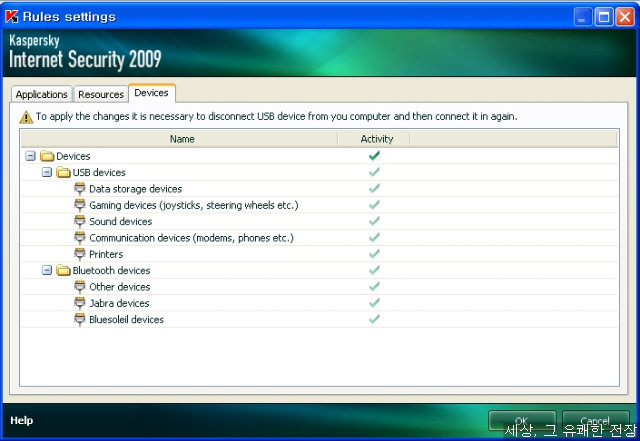The height and width of the screenshot is (441, 640).
Task: Toggle the activity checkmark for Devices
Action: tap(374, 156)
